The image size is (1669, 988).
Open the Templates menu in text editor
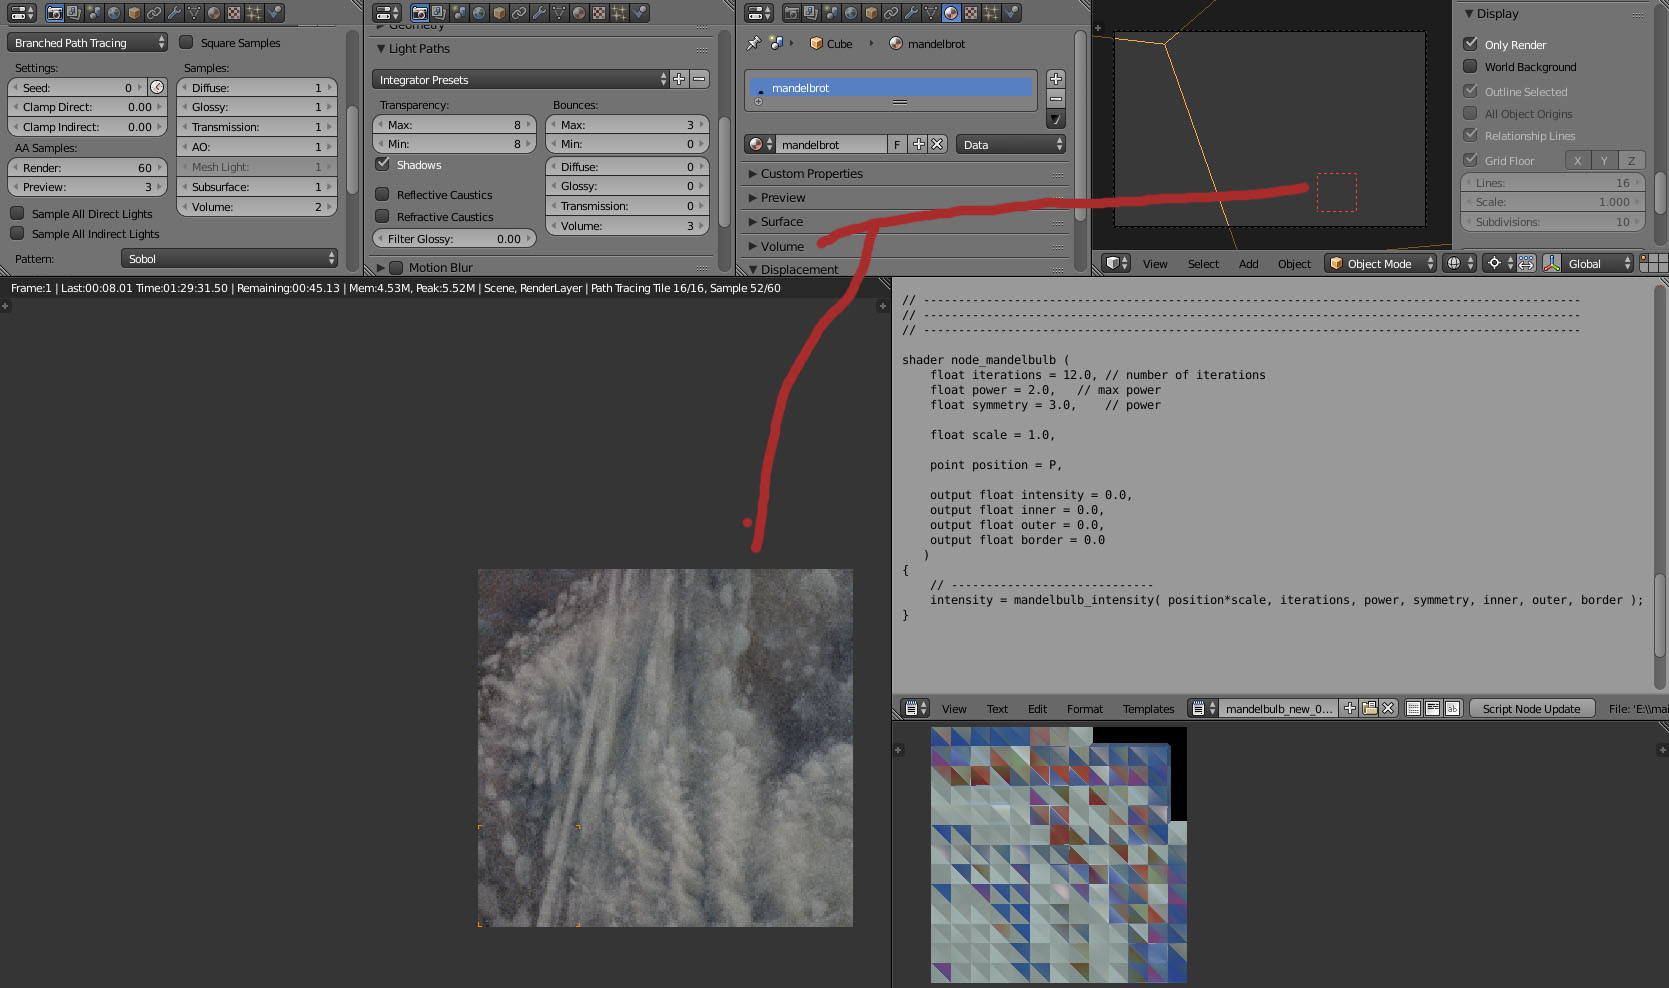(x=1147, y=709)
